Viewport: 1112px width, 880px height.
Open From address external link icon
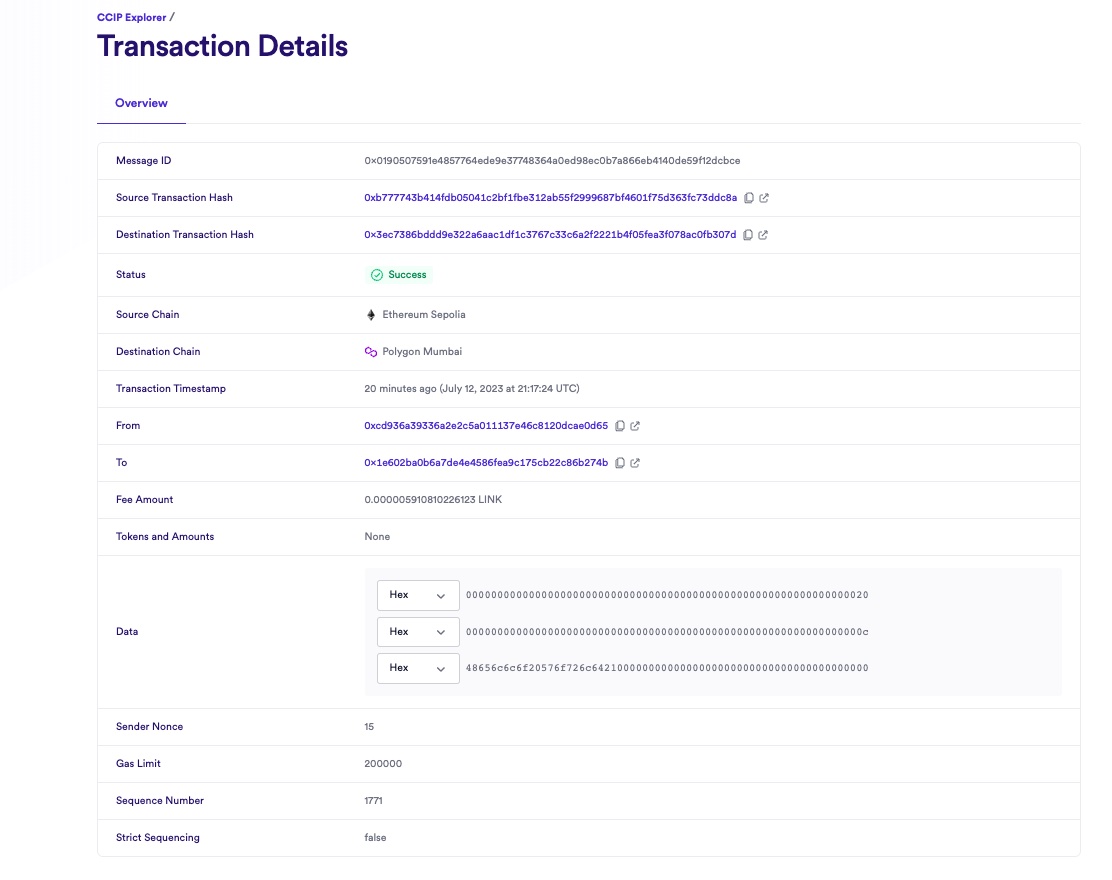click(635, 426)
